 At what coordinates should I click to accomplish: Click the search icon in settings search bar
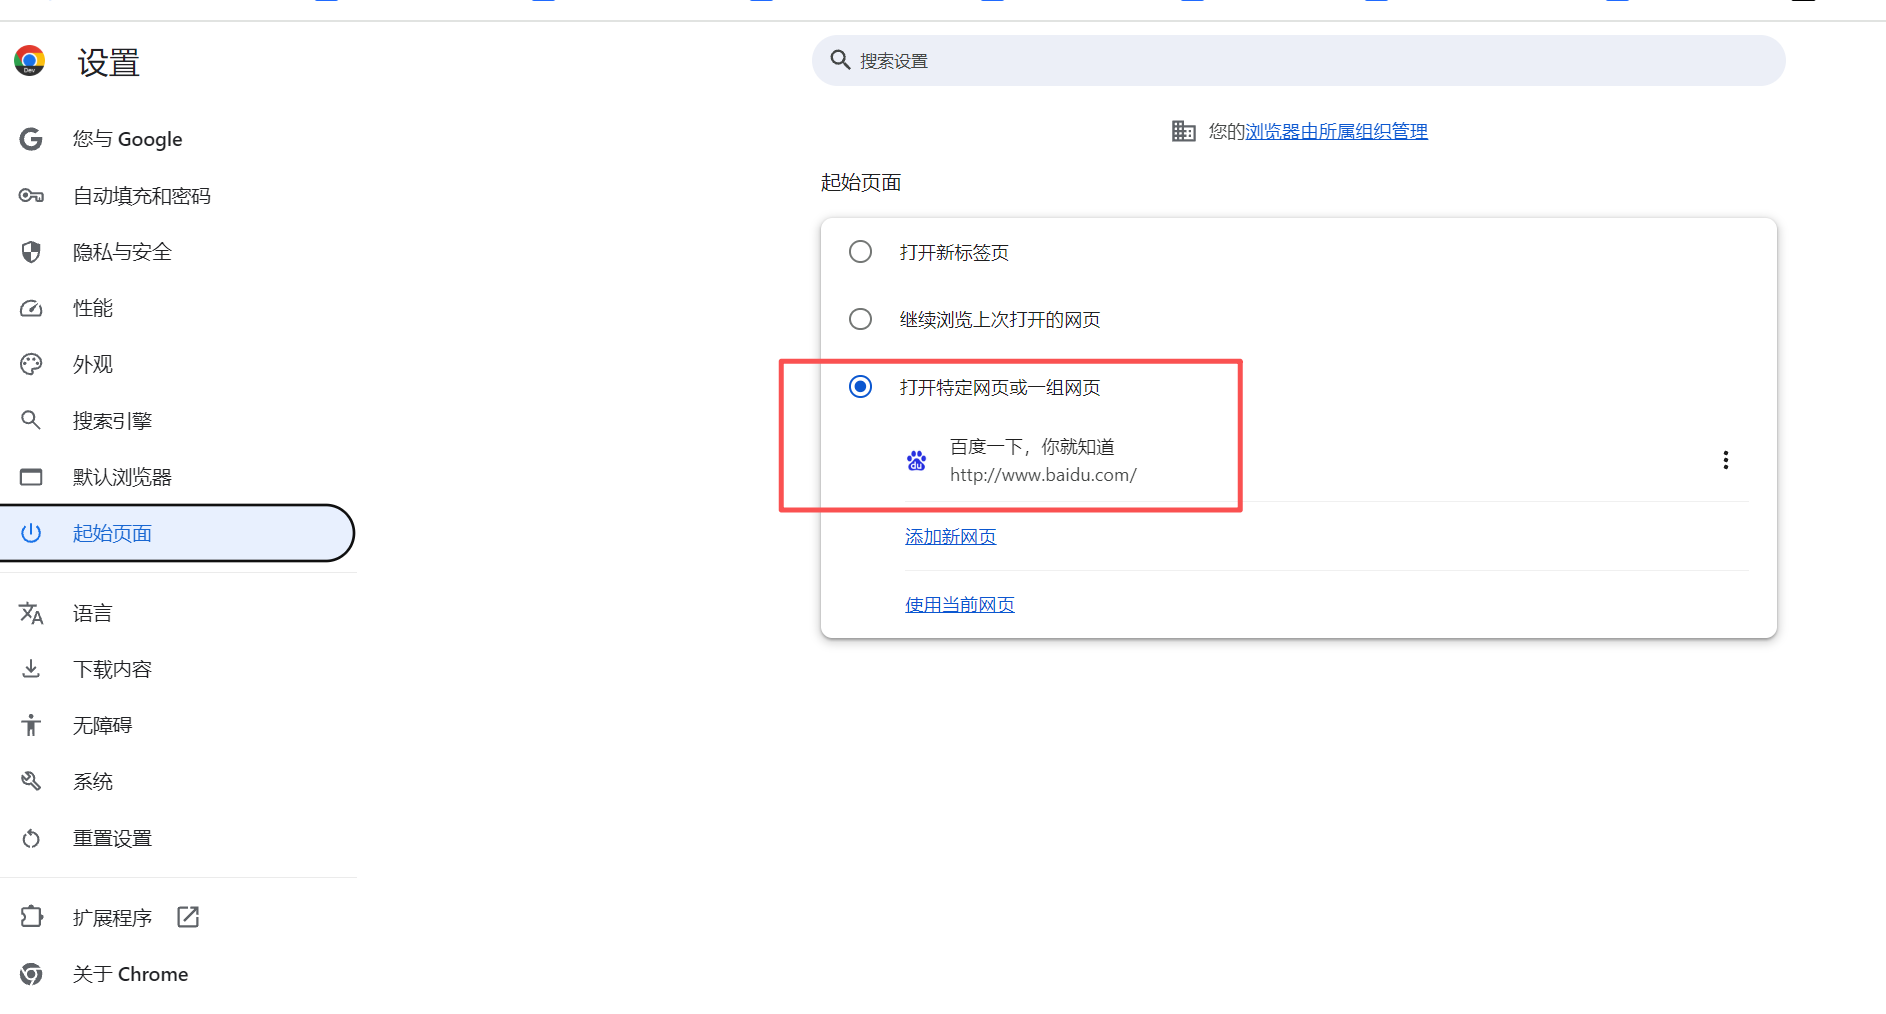[840, 60]
